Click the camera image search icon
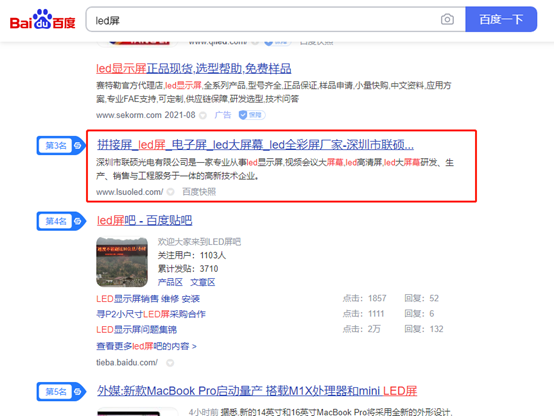The width and height of the screenshot is (554, 416). point(447,19)
